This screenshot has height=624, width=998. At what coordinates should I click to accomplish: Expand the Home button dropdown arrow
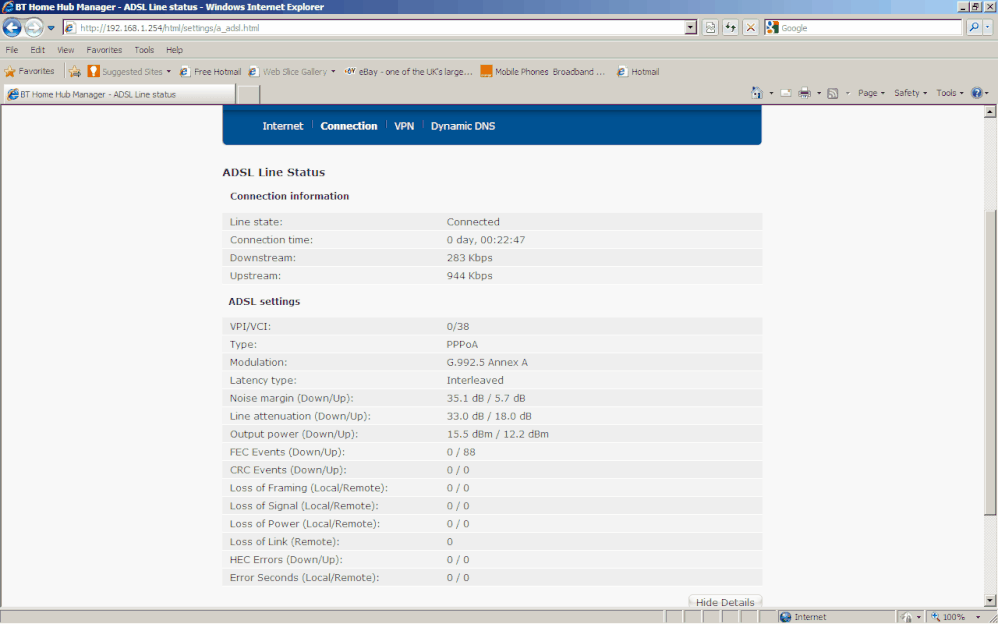(x=771, y=93)
